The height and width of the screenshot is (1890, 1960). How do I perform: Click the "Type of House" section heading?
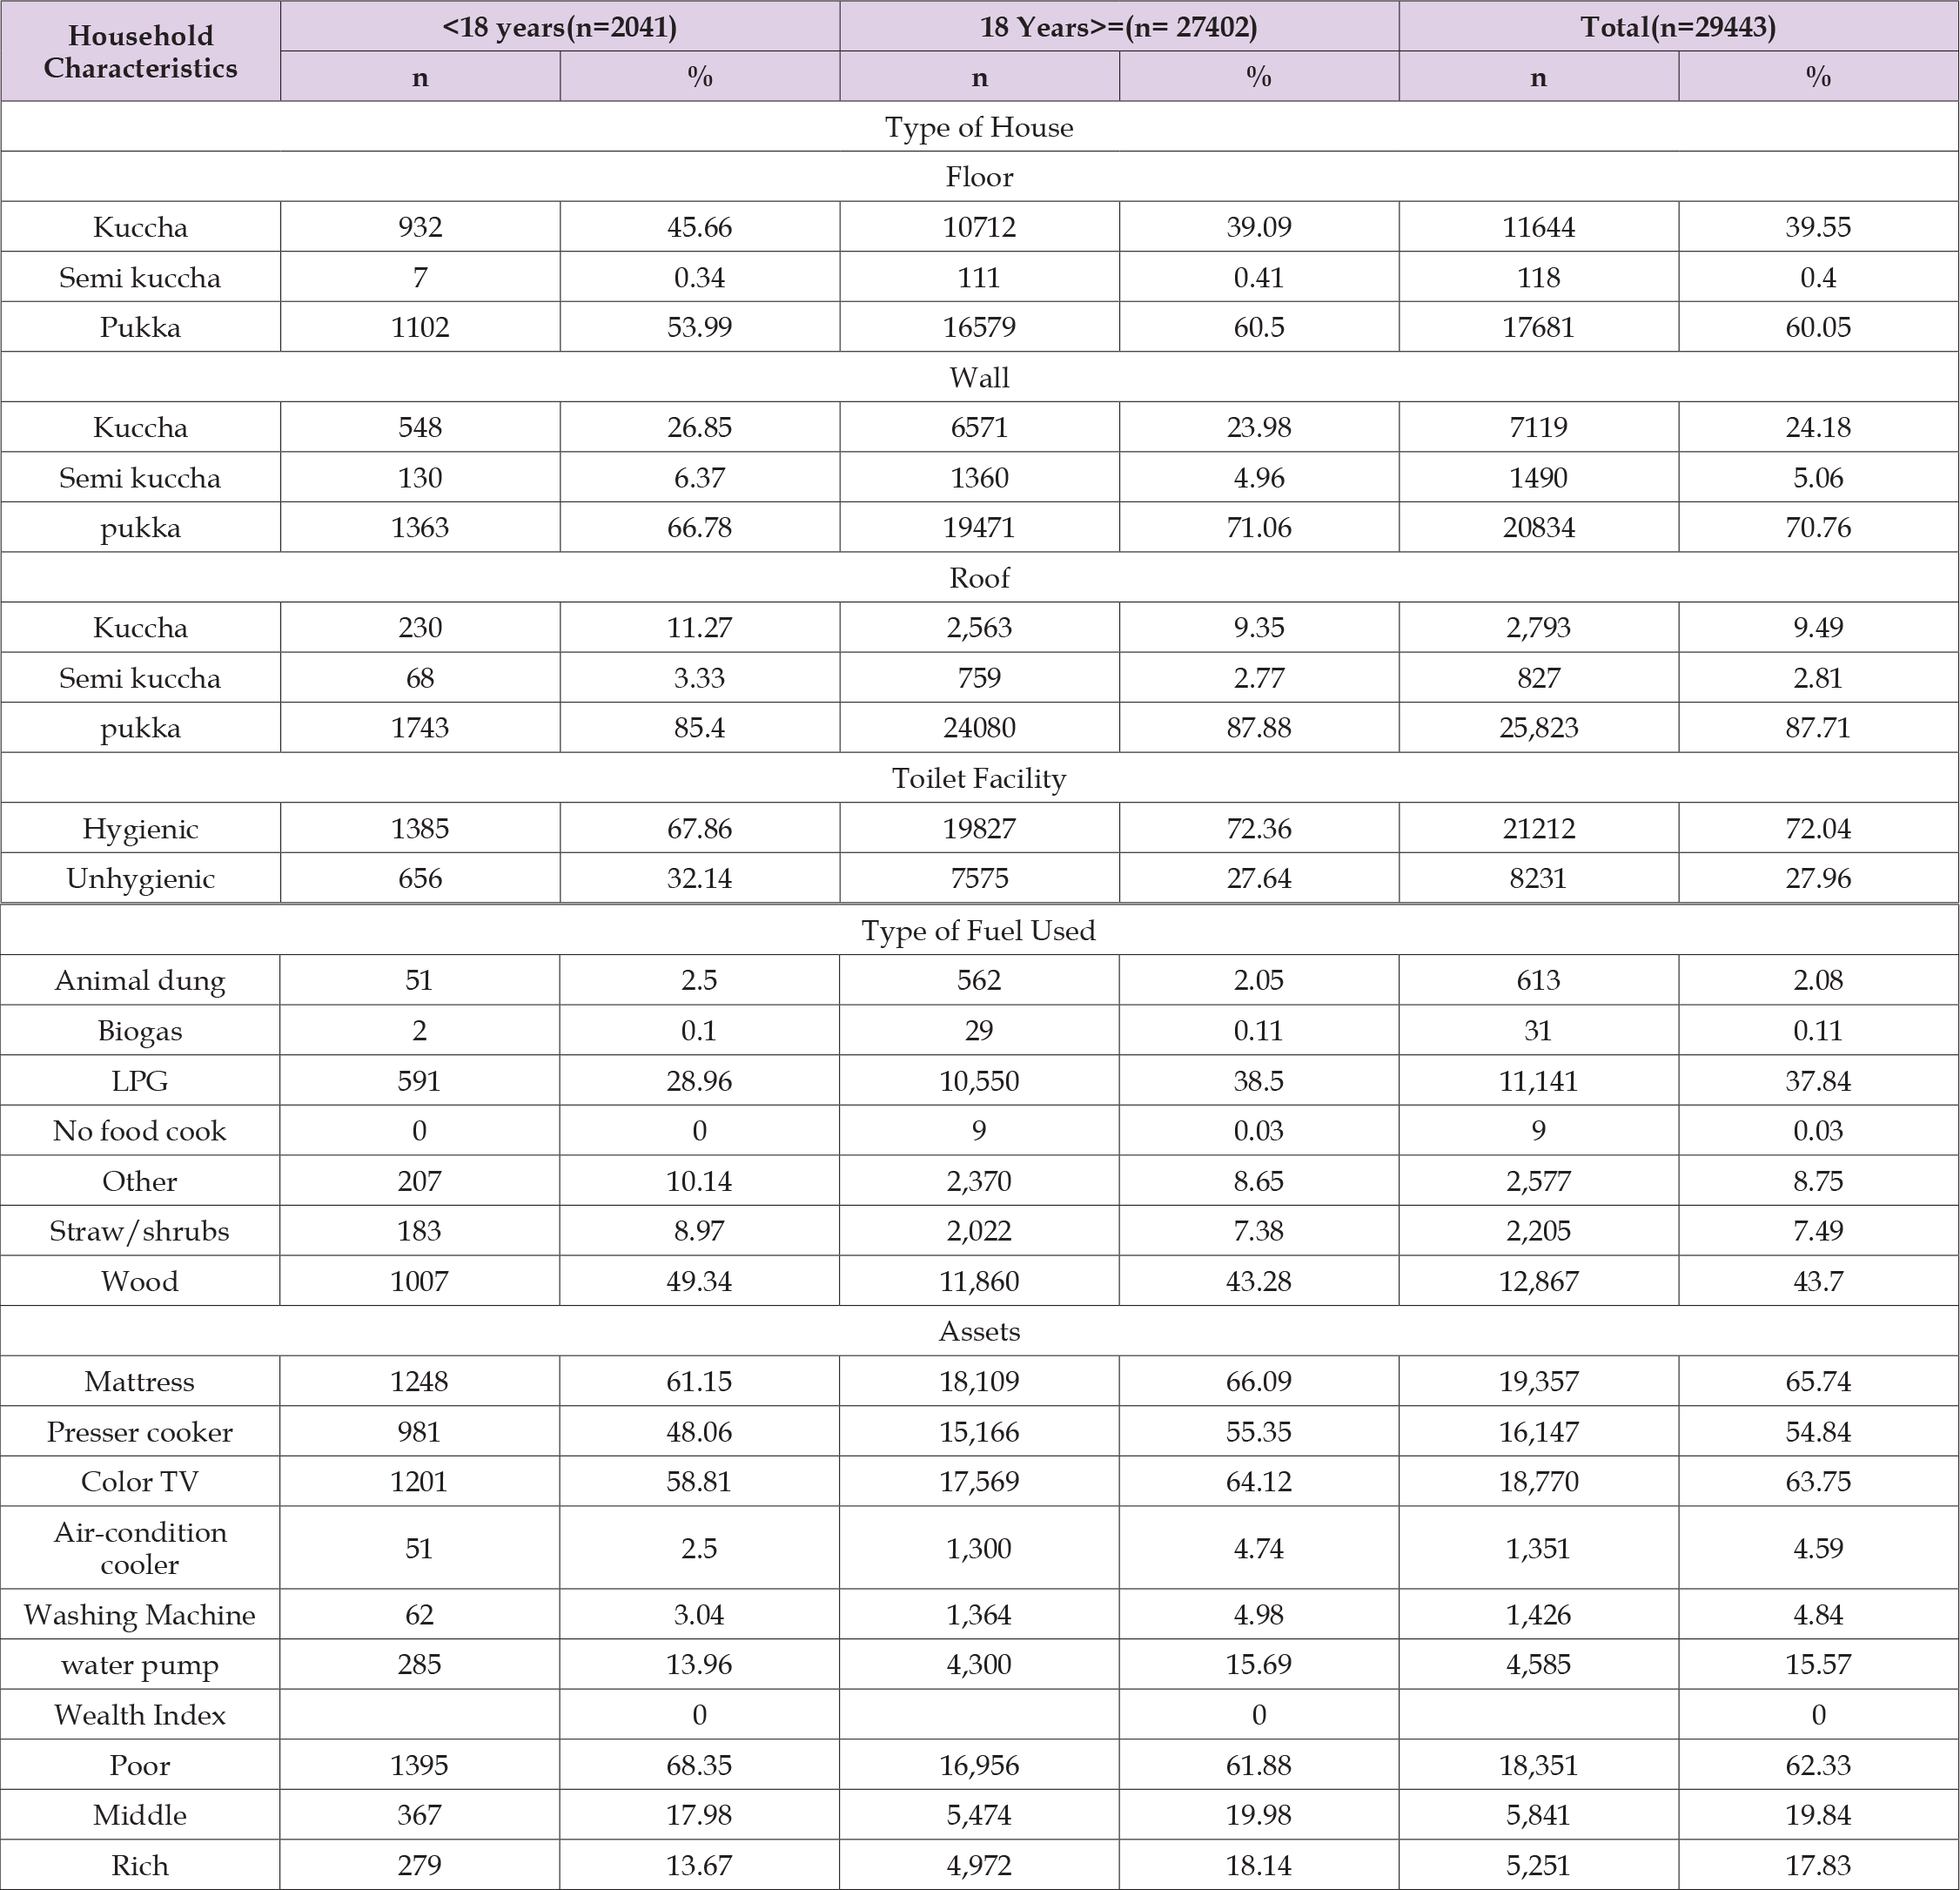coord(979,127)
